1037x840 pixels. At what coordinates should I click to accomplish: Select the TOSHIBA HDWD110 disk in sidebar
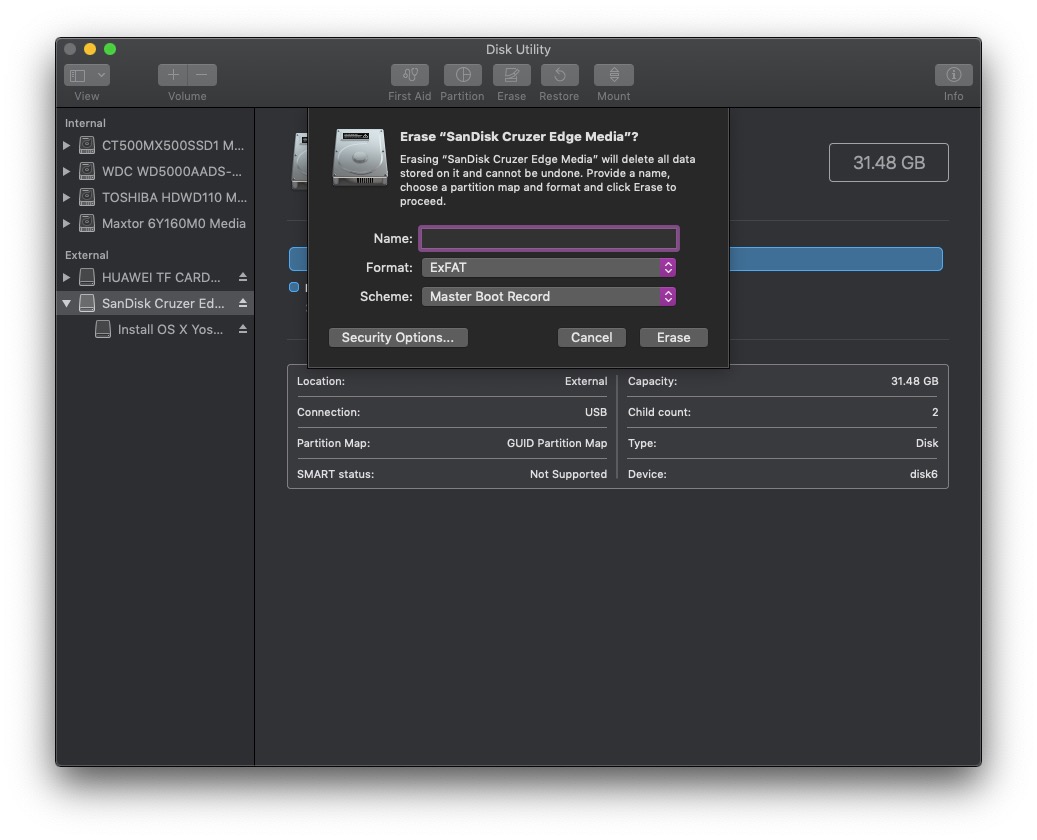173,197
